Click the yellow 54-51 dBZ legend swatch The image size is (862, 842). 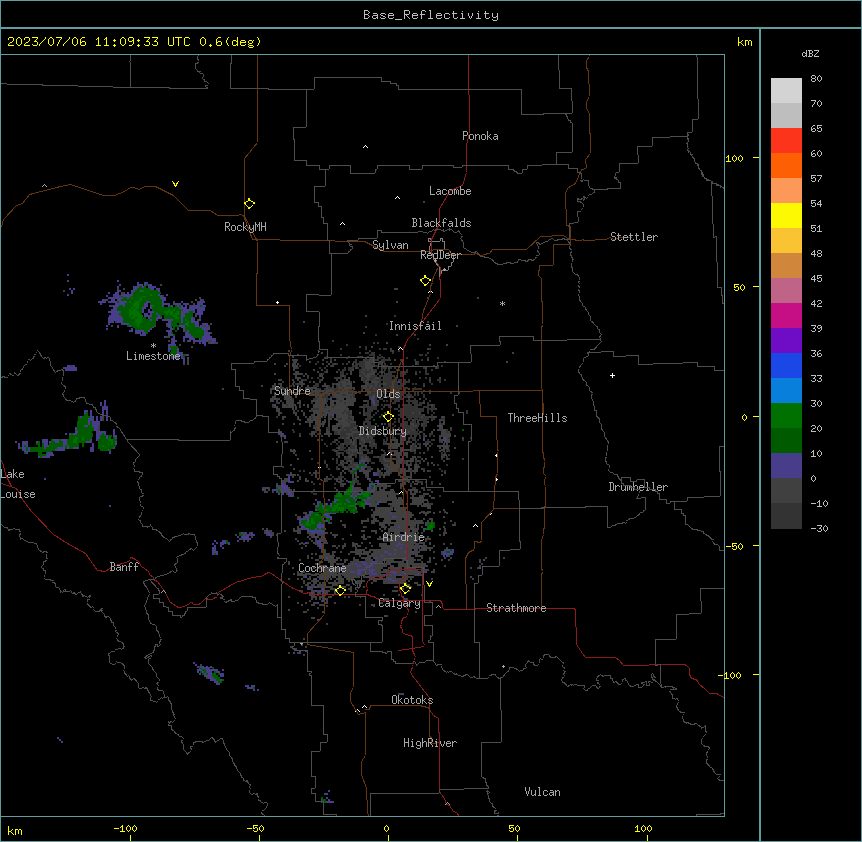[786, 215]
